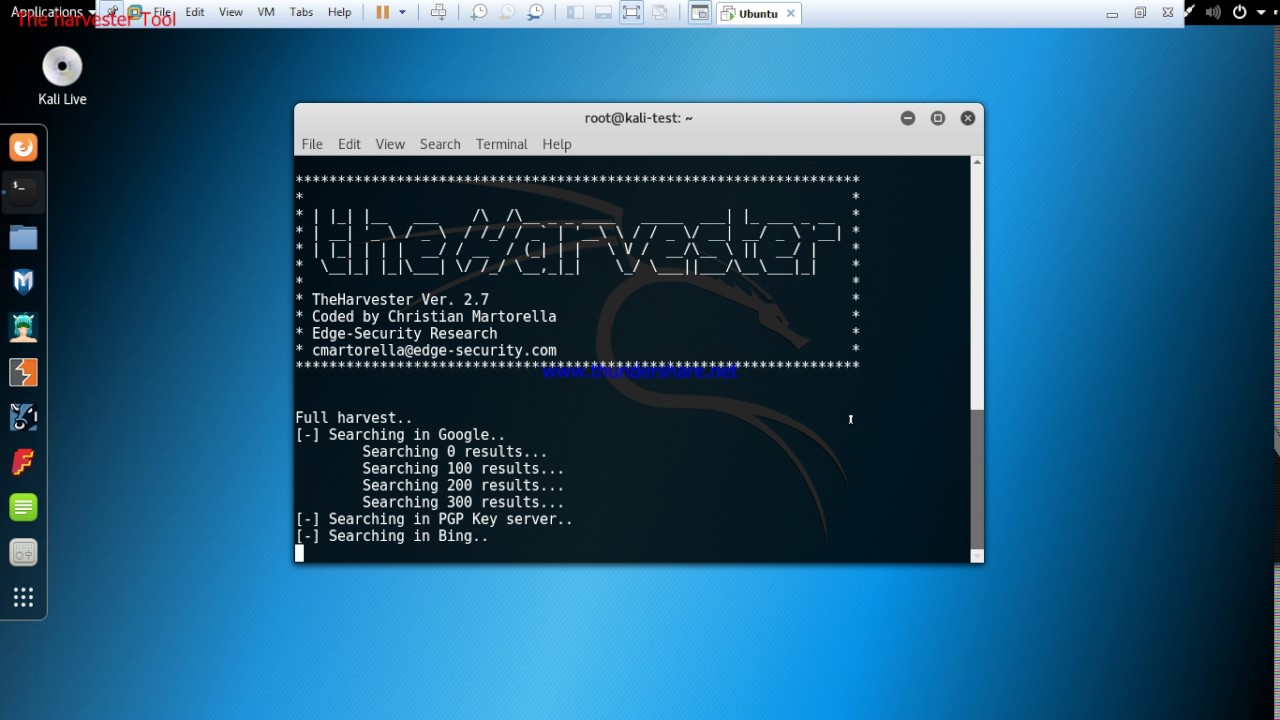Screen dimensions: 1280x720
Task: Open VMware console view icon
Action: tap(700, 13)
